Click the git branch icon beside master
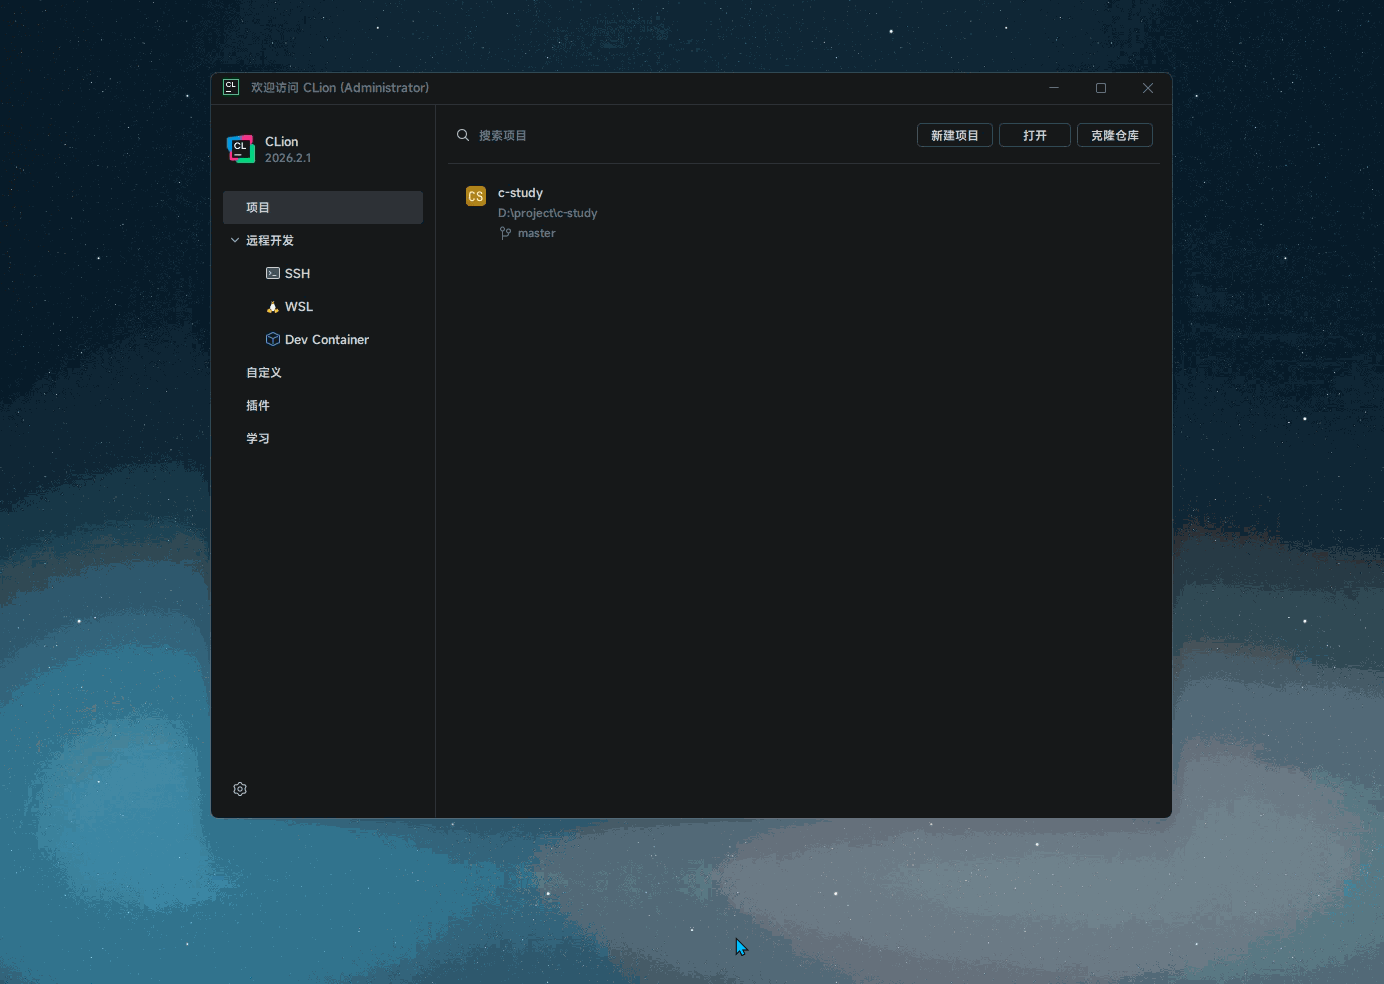Screen dimensions: 1384x984 (x=505, y=233)
